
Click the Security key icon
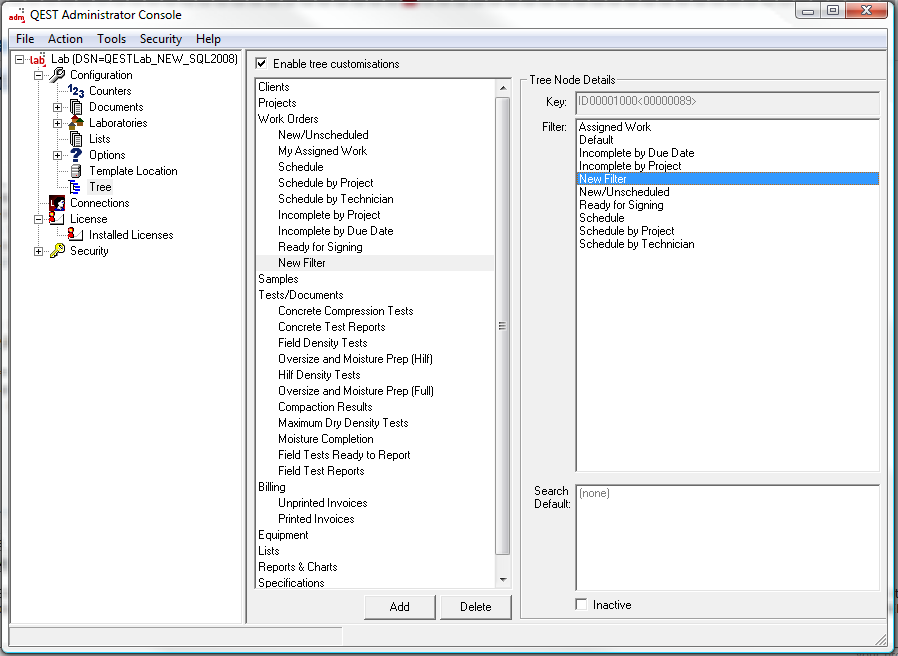click(57, 251)
